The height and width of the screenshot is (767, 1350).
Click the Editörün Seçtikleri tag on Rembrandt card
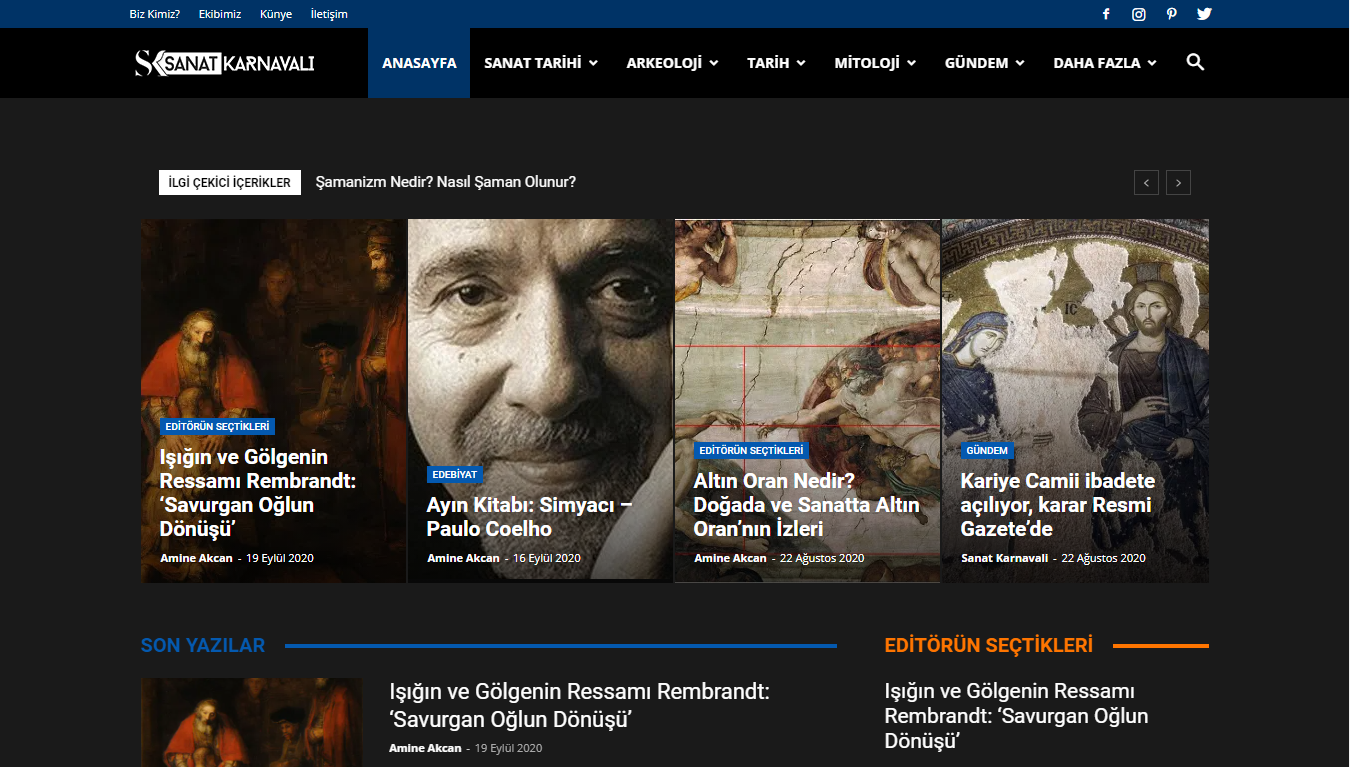coord(217,426)
